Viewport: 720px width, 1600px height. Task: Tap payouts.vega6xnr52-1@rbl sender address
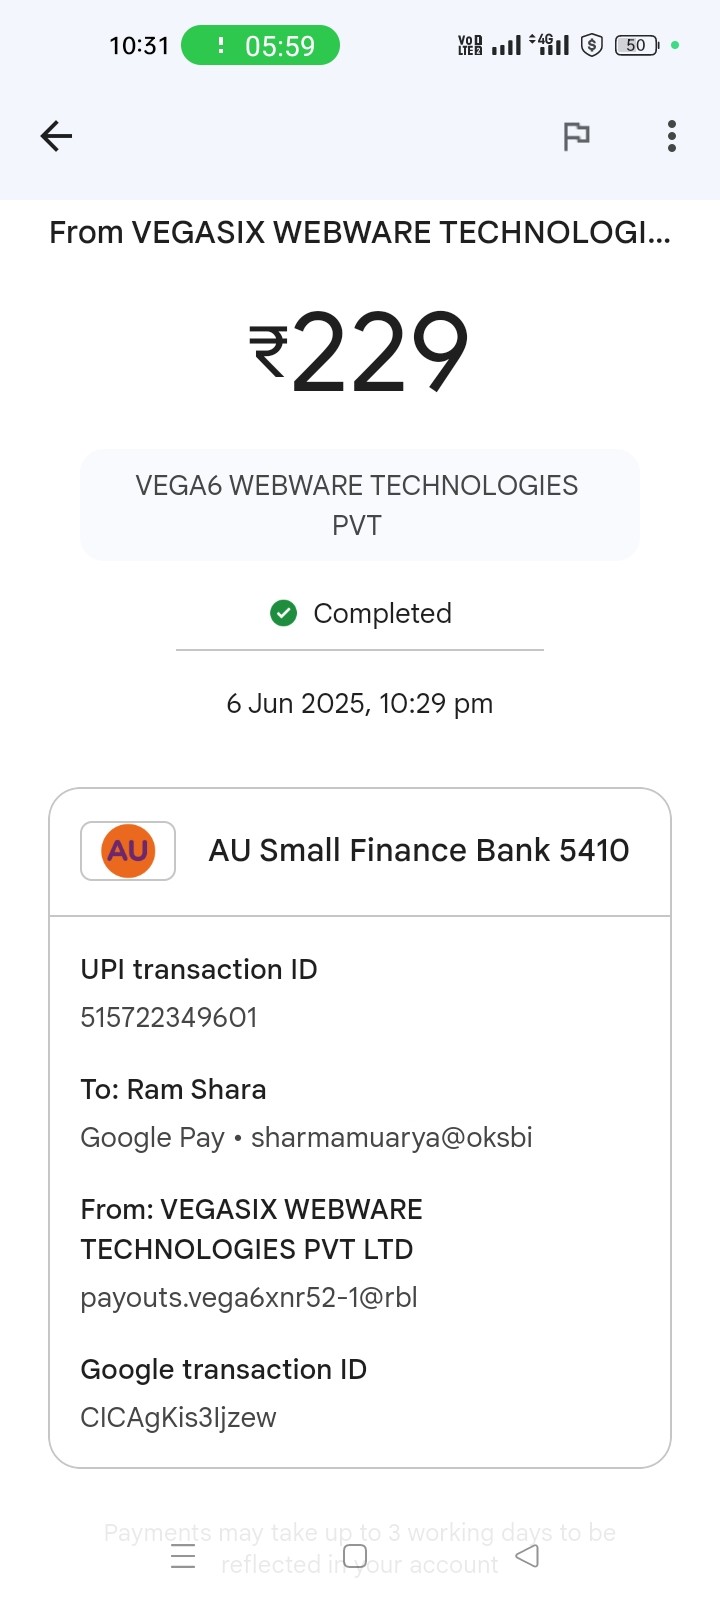click(249, 1297)
